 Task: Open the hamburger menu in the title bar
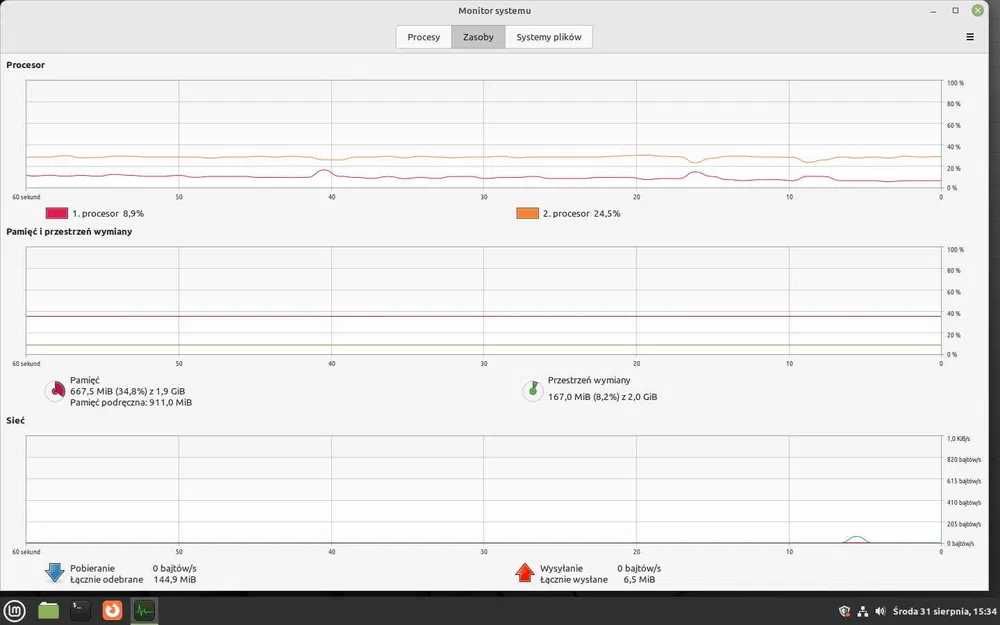click(x=969, y=37)
